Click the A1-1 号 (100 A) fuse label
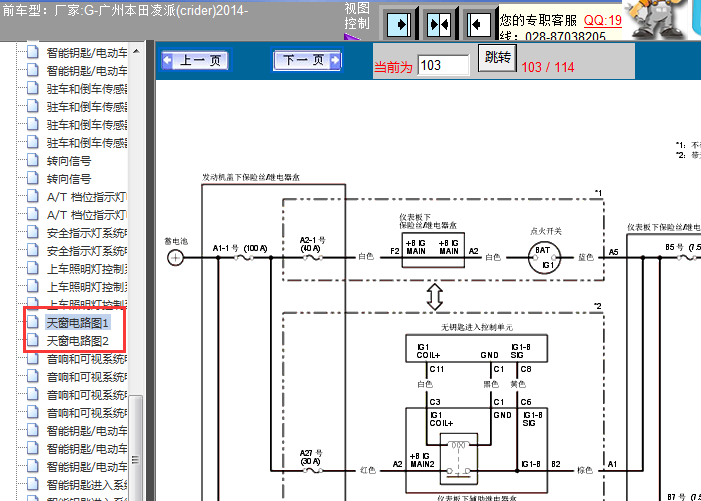The image size is (701, 501). pos(240,248)
